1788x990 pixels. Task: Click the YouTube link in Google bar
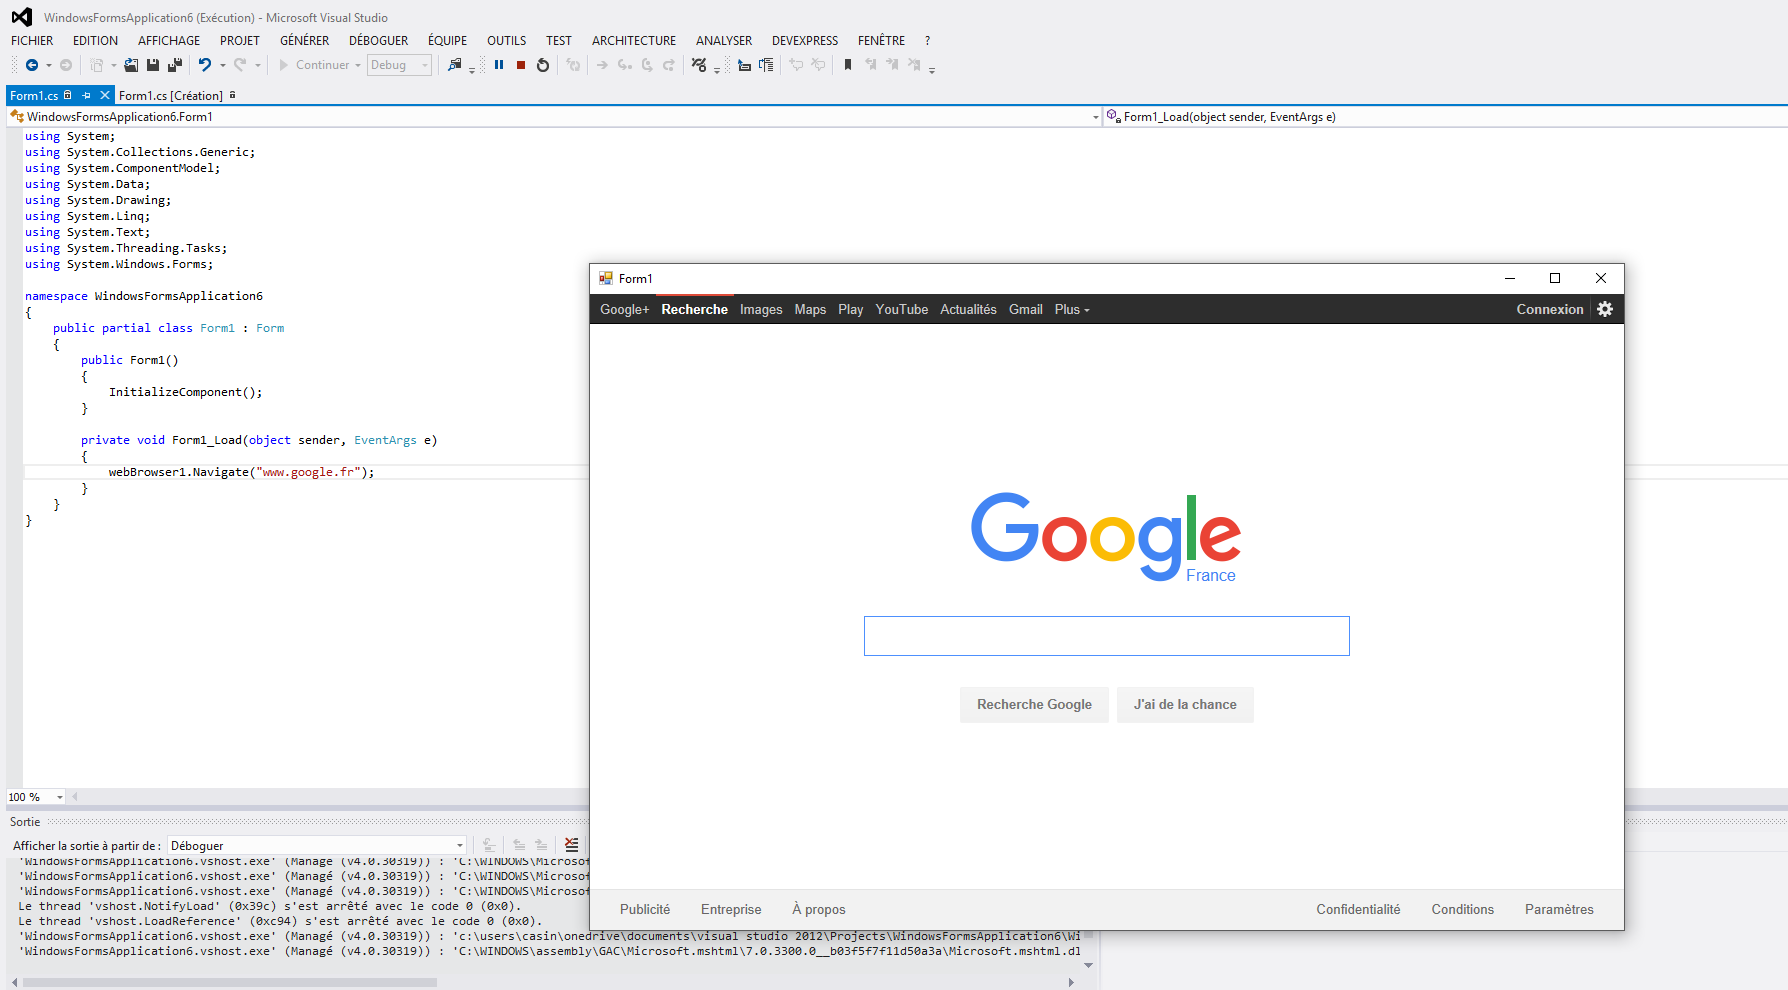pos(902,309)
